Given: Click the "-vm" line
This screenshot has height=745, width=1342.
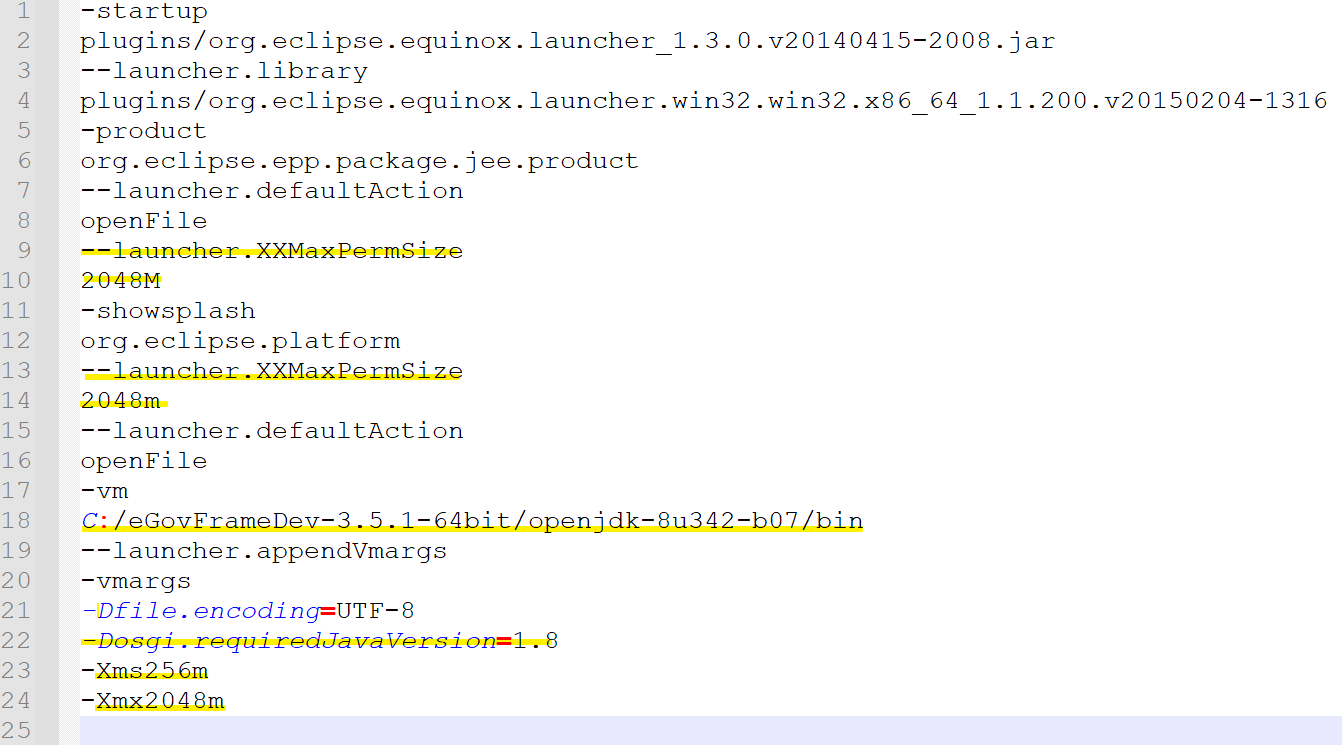Looking at the screenshot, I should click(105, 491).
